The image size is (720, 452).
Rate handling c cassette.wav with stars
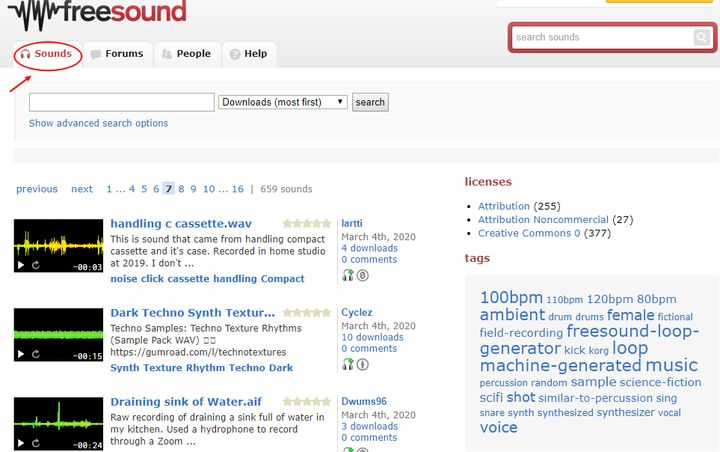coord(306,224)
